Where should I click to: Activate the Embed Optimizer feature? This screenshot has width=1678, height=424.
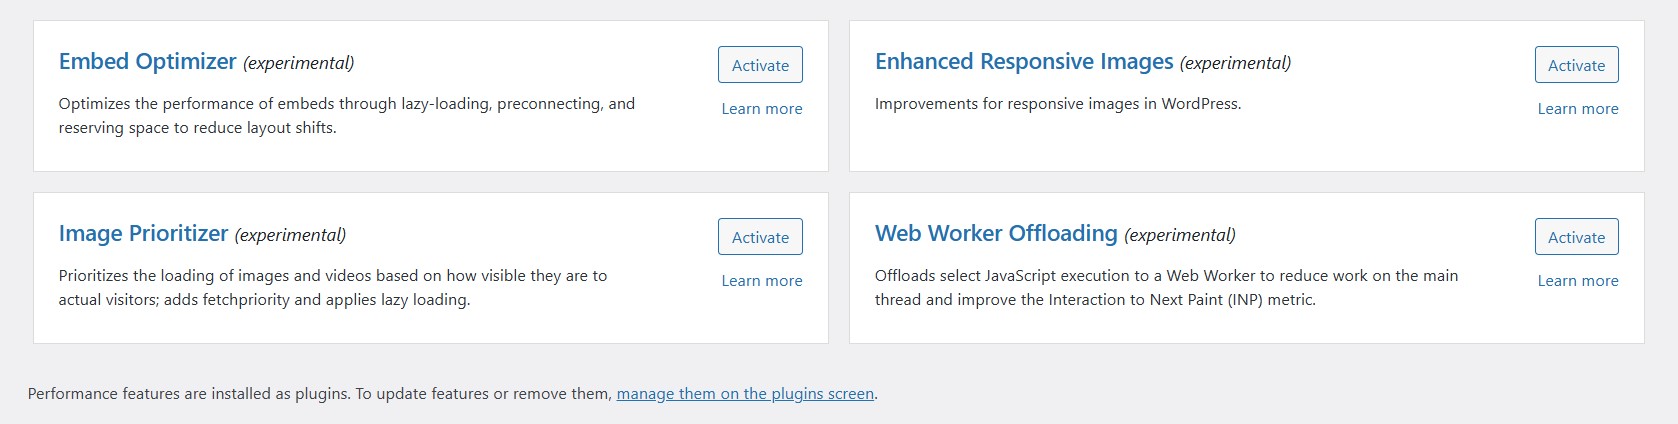[x=760, y=65]
